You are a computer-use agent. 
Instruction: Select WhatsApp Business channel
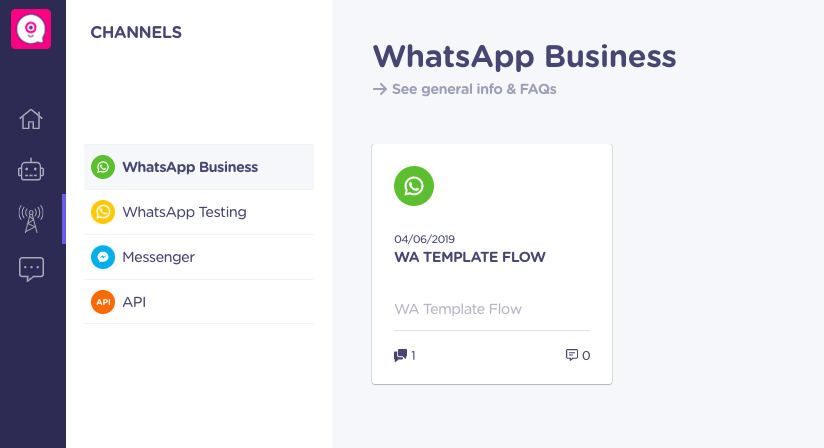[199, 167]
